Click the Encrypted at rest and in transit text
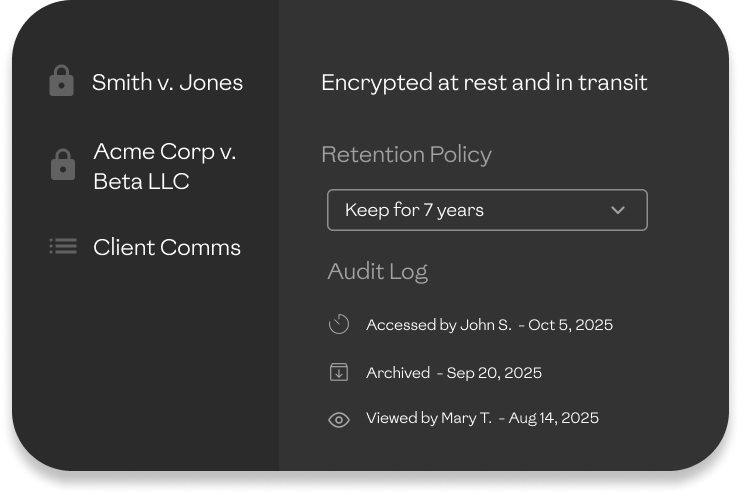The height and width of the screenshot is (495, 741). (484, 82)
